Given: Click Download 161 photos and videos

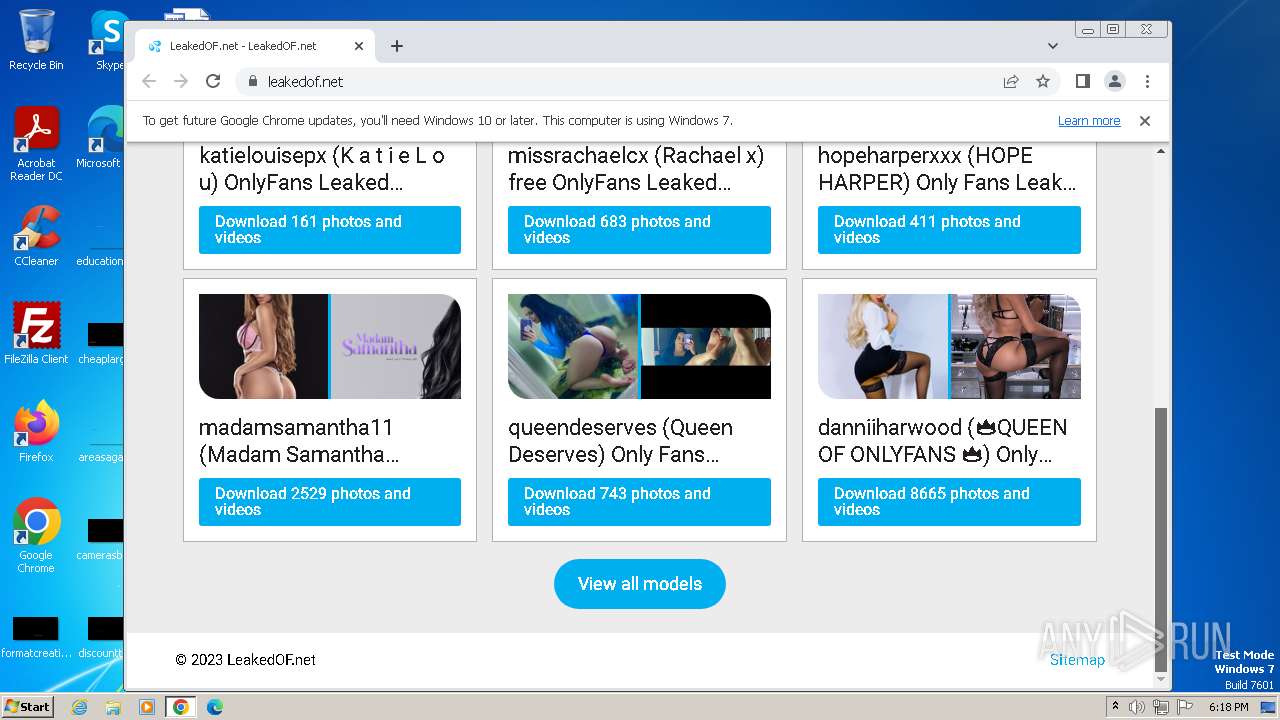Looking at the screenshot, I should [x=330, y=230].
